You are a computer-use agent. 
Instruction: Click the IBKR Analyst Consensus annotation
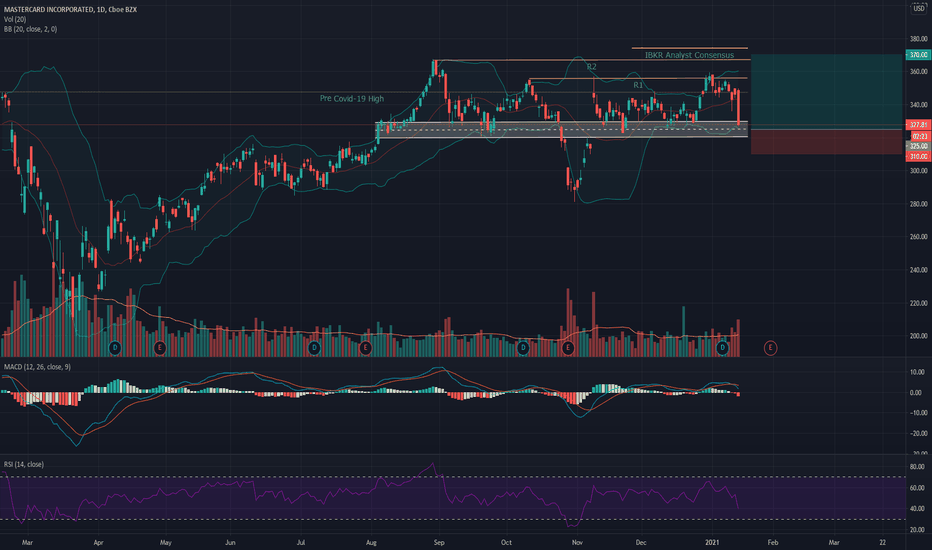coord(689,55)
